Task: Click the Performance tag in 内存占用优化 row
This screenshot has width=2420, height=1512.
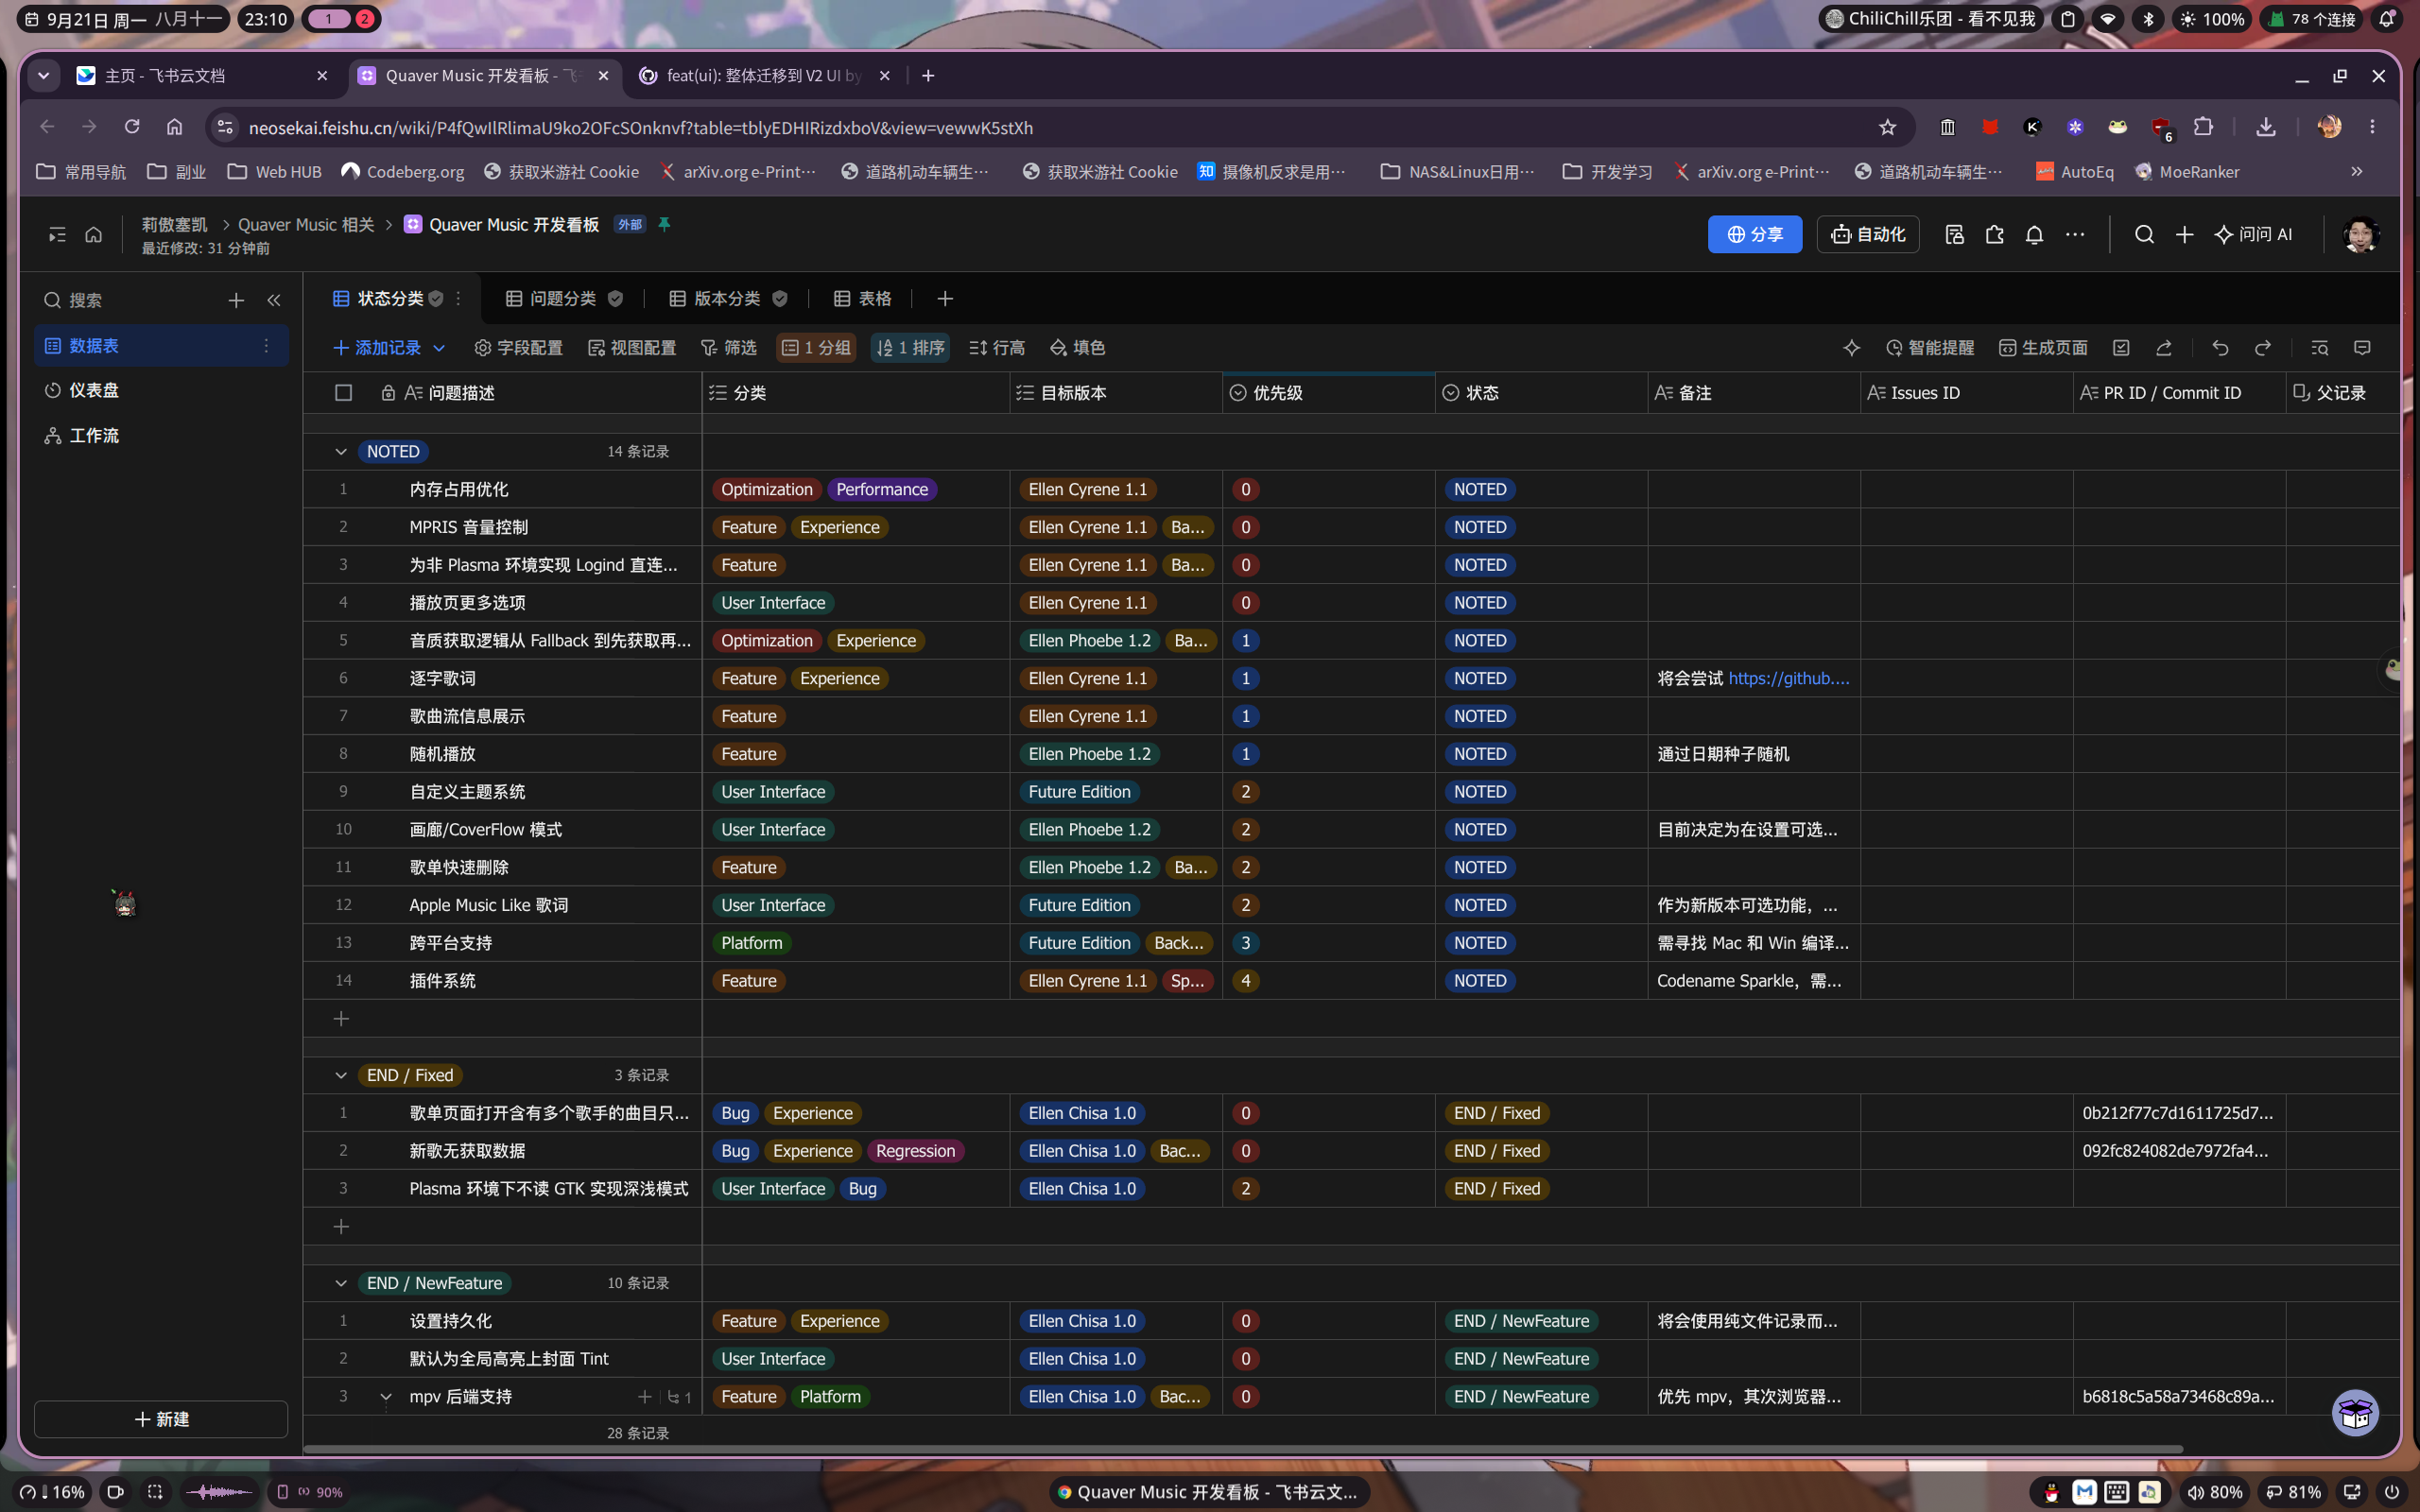Action: click(x=881, y=490)
